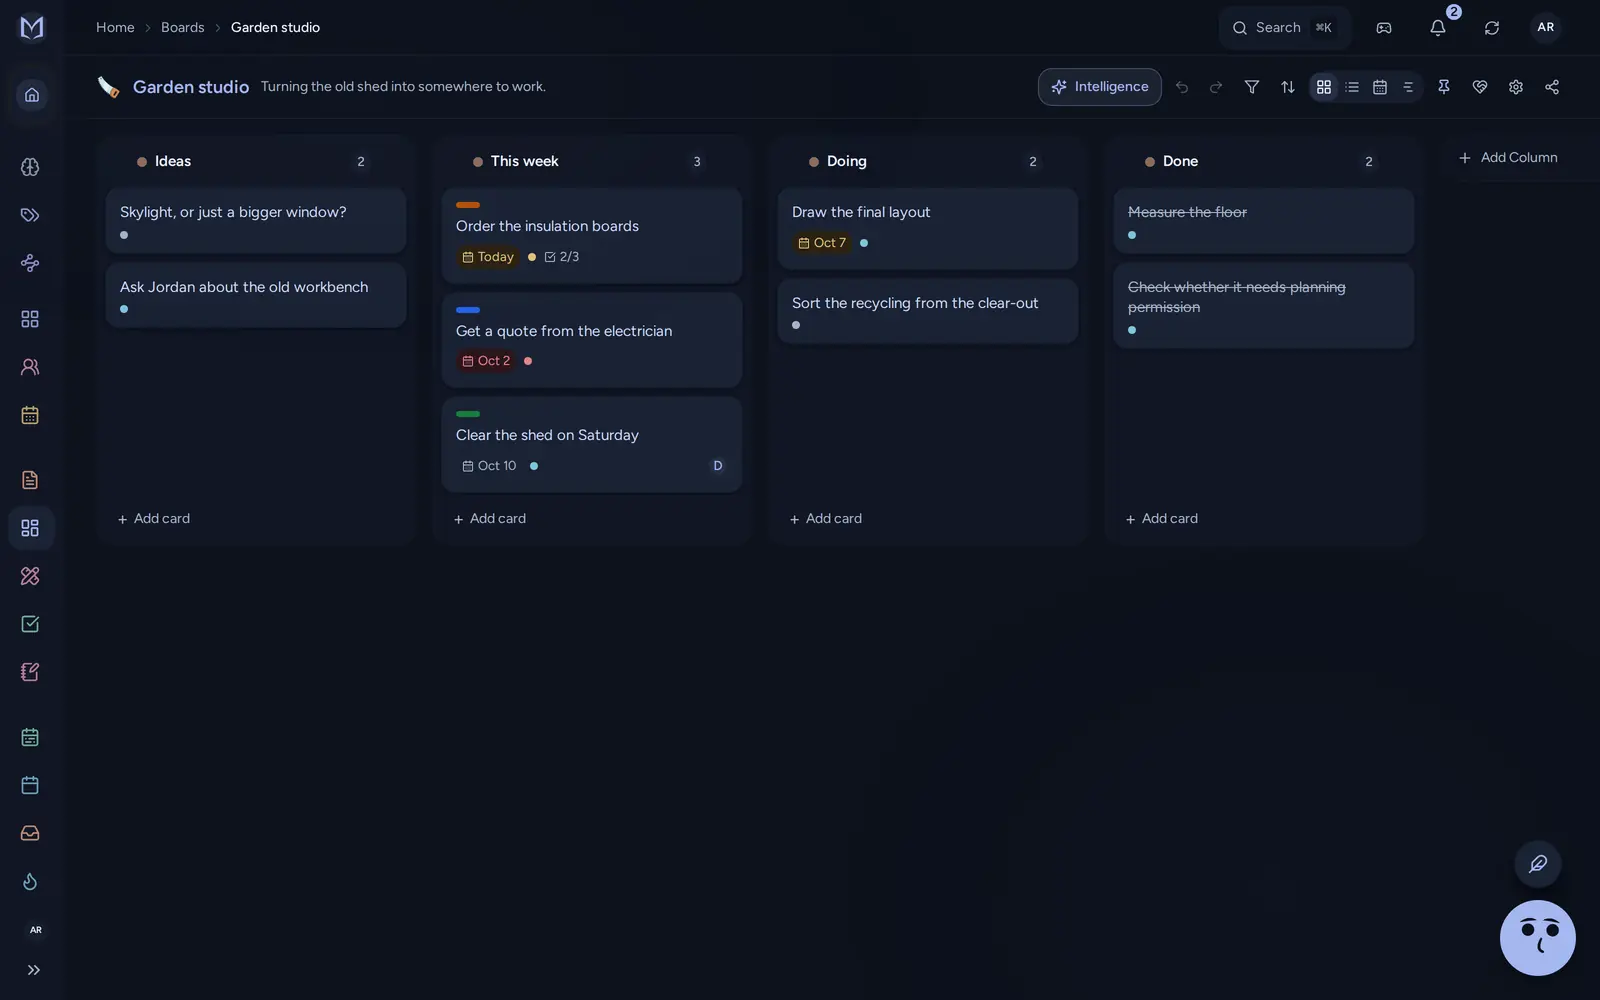Image resolution: width=1600 pixels, height=1000 pixels.
Task: Click the Intelligence button
Action: pos(1099,87)
